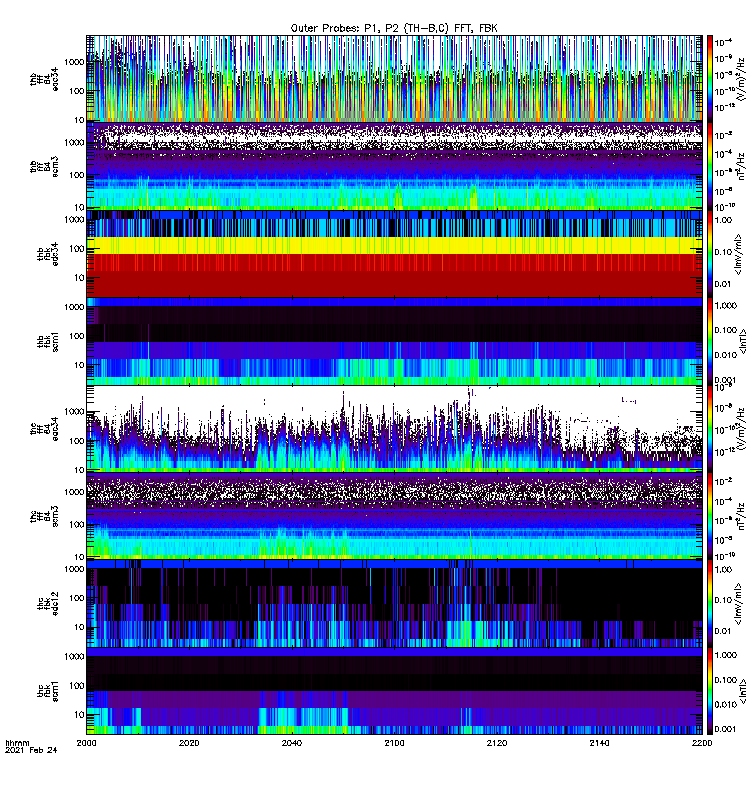Click the '2200' time axis tick label

pos(702,743)
